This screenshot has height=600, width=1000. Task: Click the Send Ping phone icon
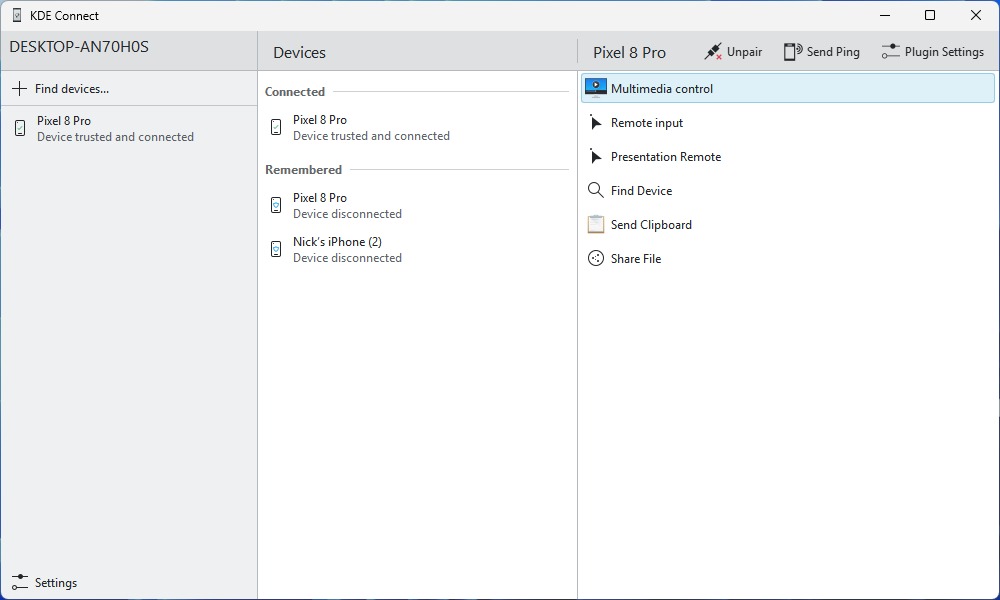[x=793, y=52]
